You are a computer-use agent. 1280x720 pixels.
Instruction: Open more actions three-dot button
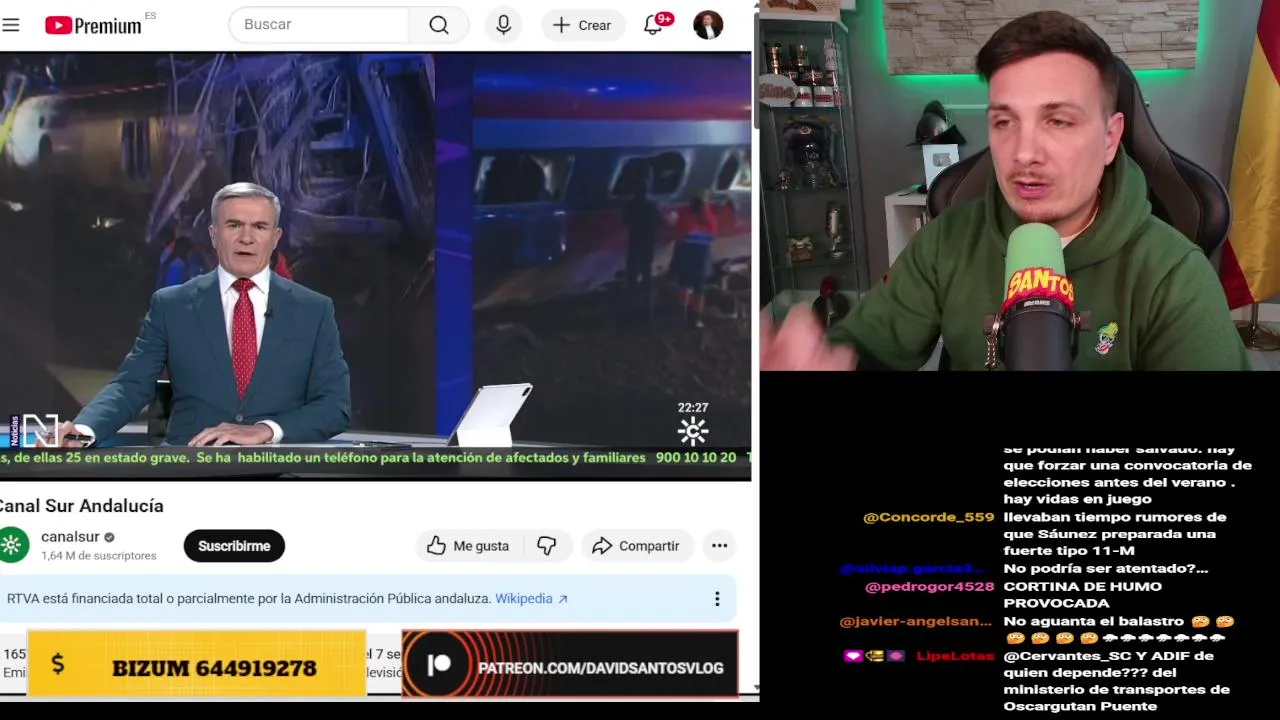pos(719,546)
